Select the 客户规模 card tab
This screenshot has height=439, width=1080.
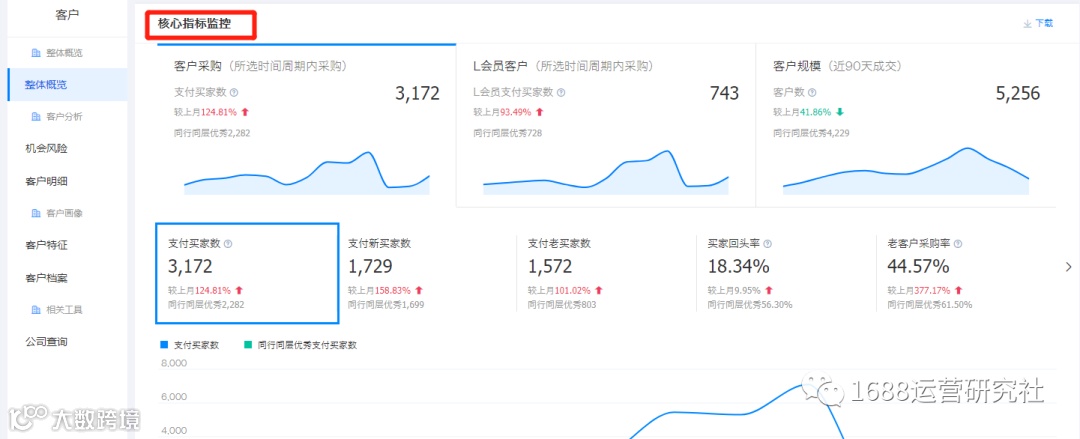(x=906, y=125)
